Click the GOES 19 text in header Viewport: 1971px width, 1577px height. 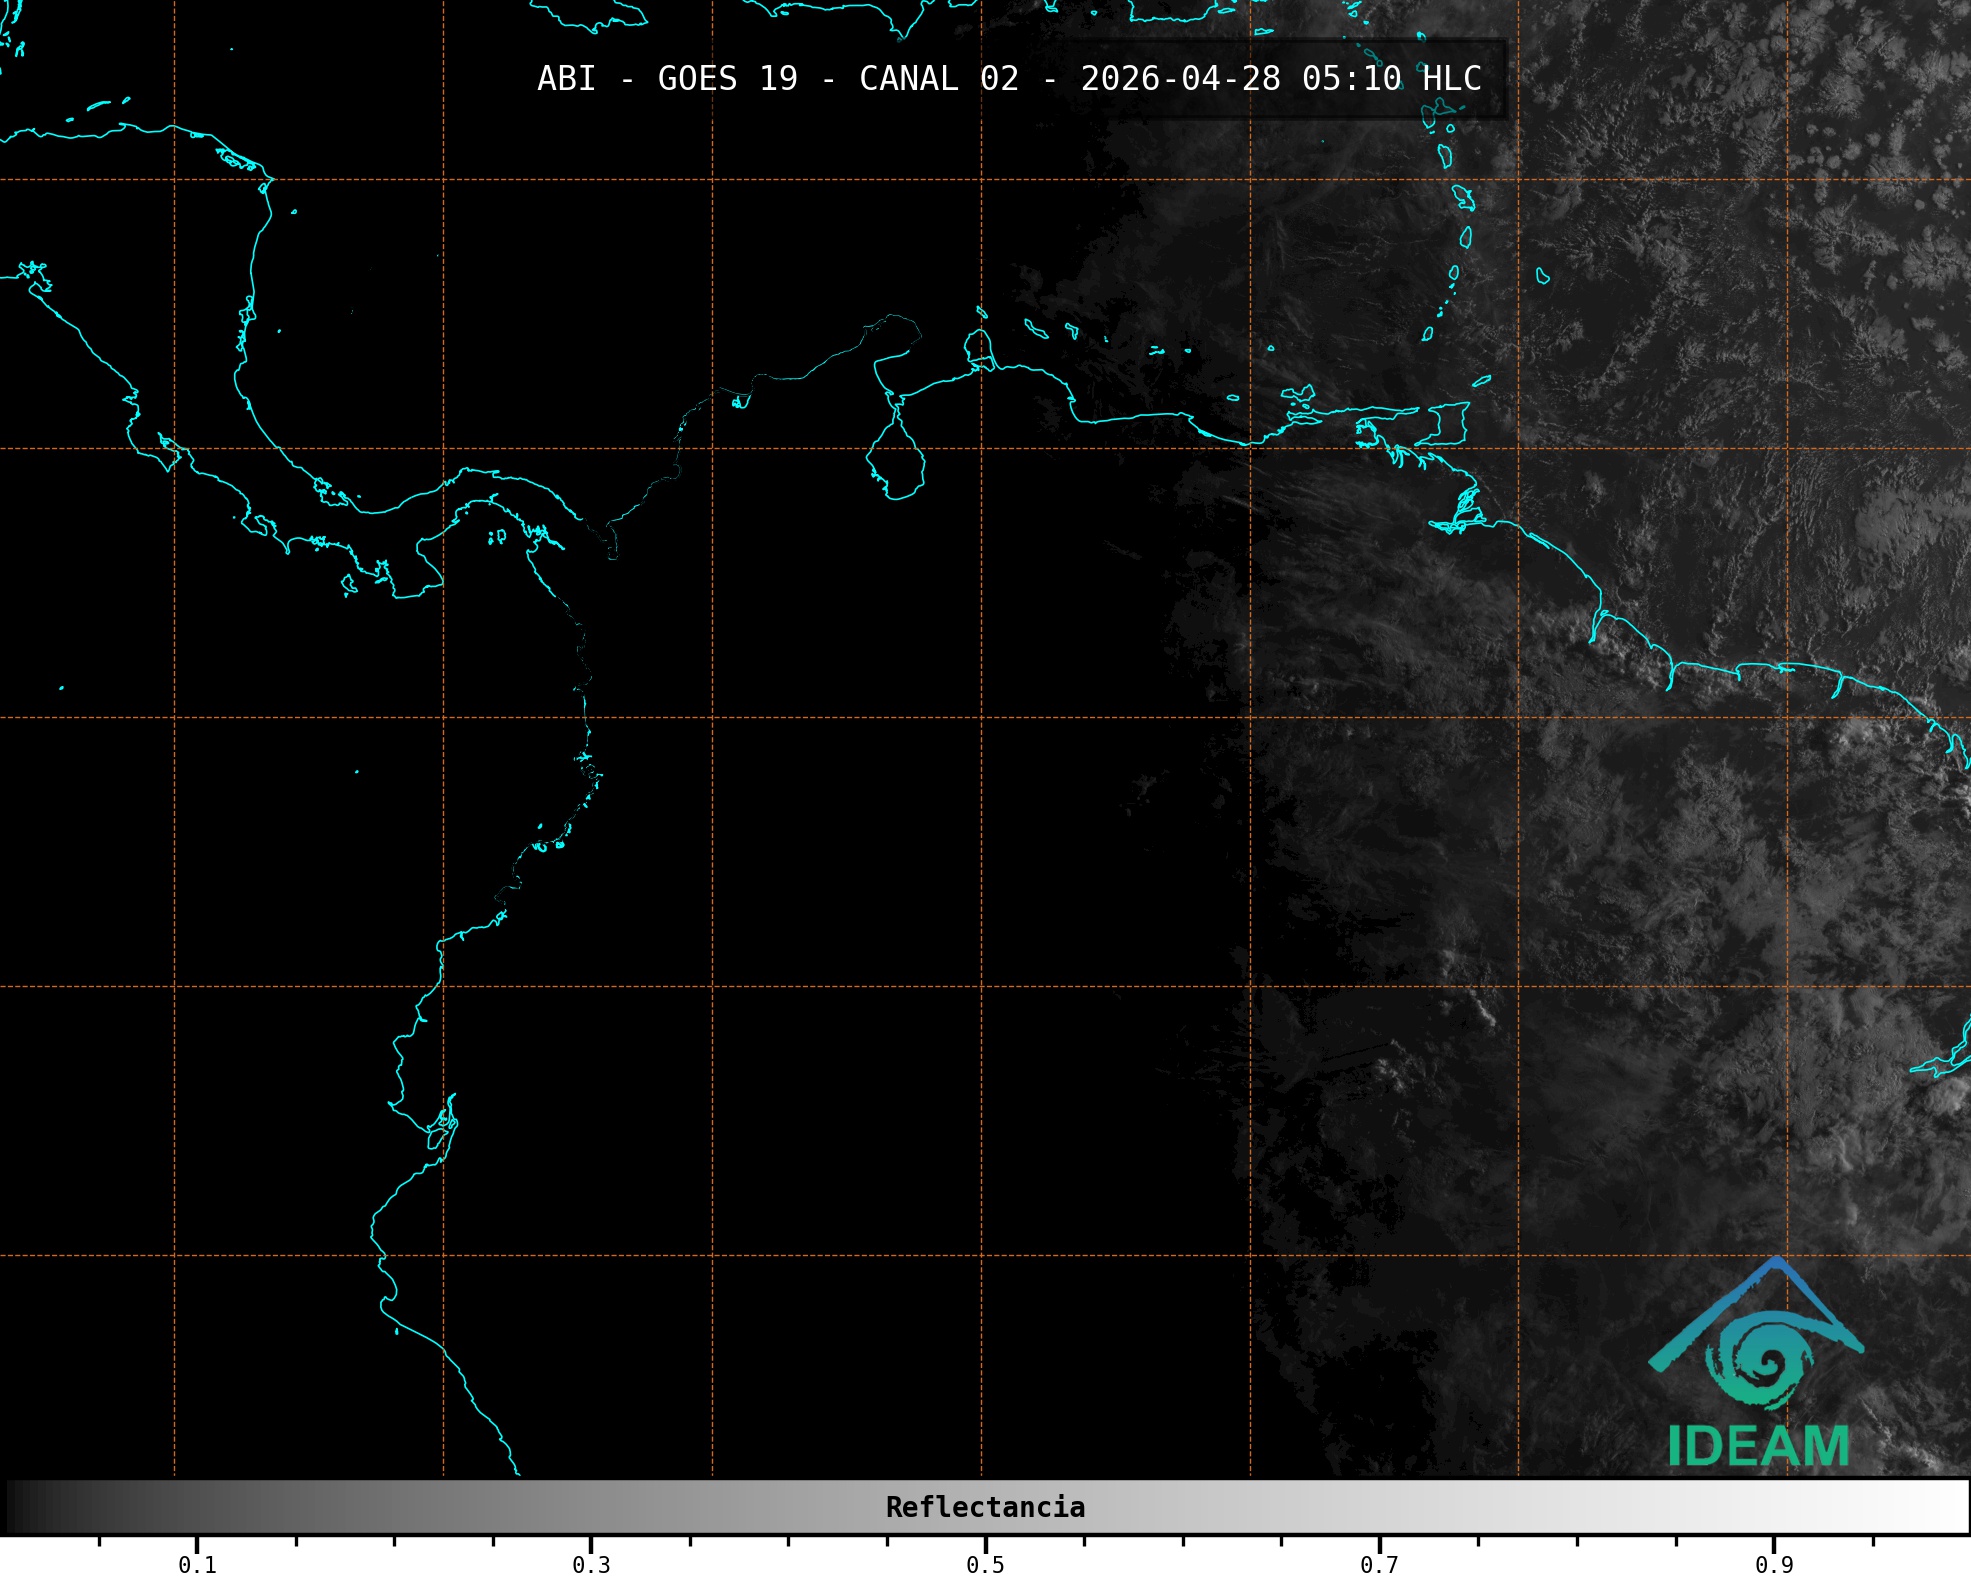727,78
